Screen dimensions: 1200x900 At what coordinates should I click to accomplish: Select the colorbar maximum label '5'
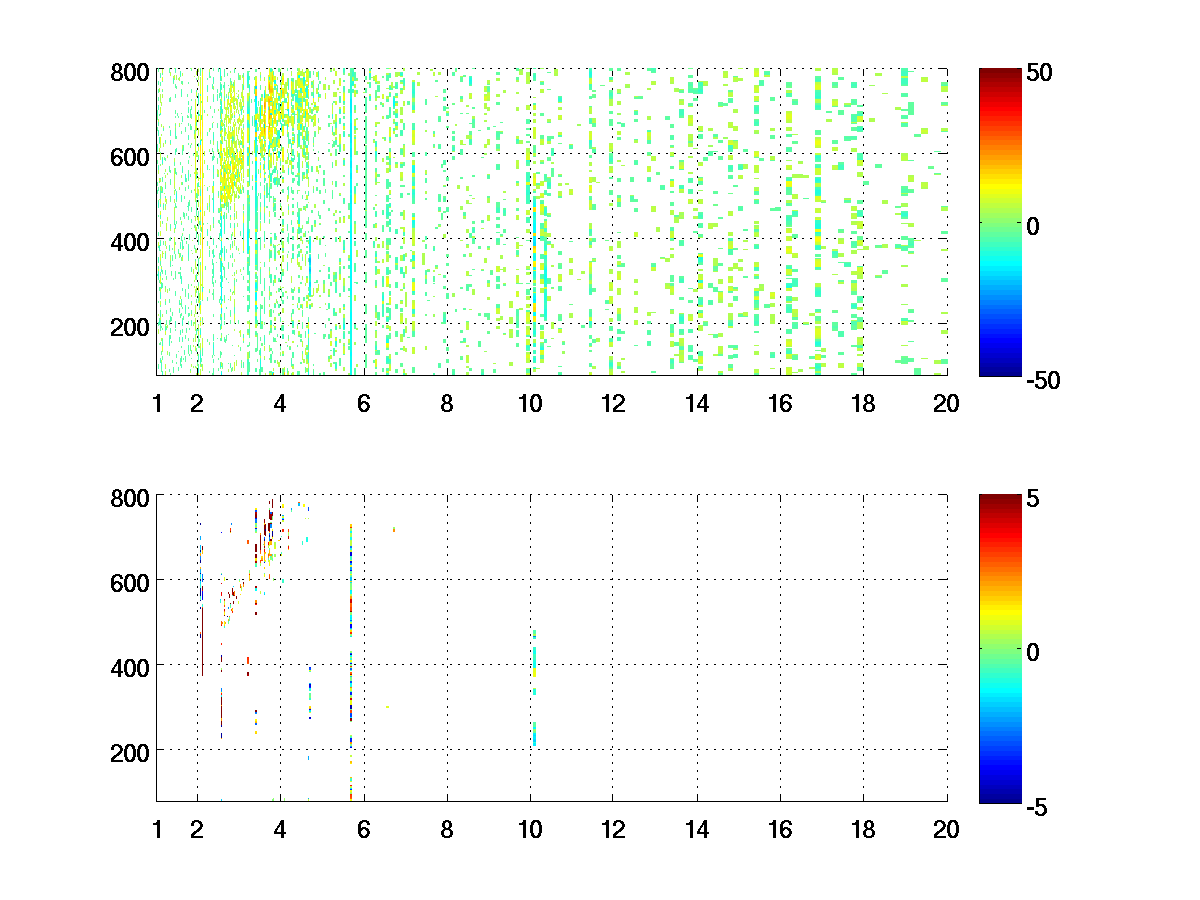point(1033,498)
